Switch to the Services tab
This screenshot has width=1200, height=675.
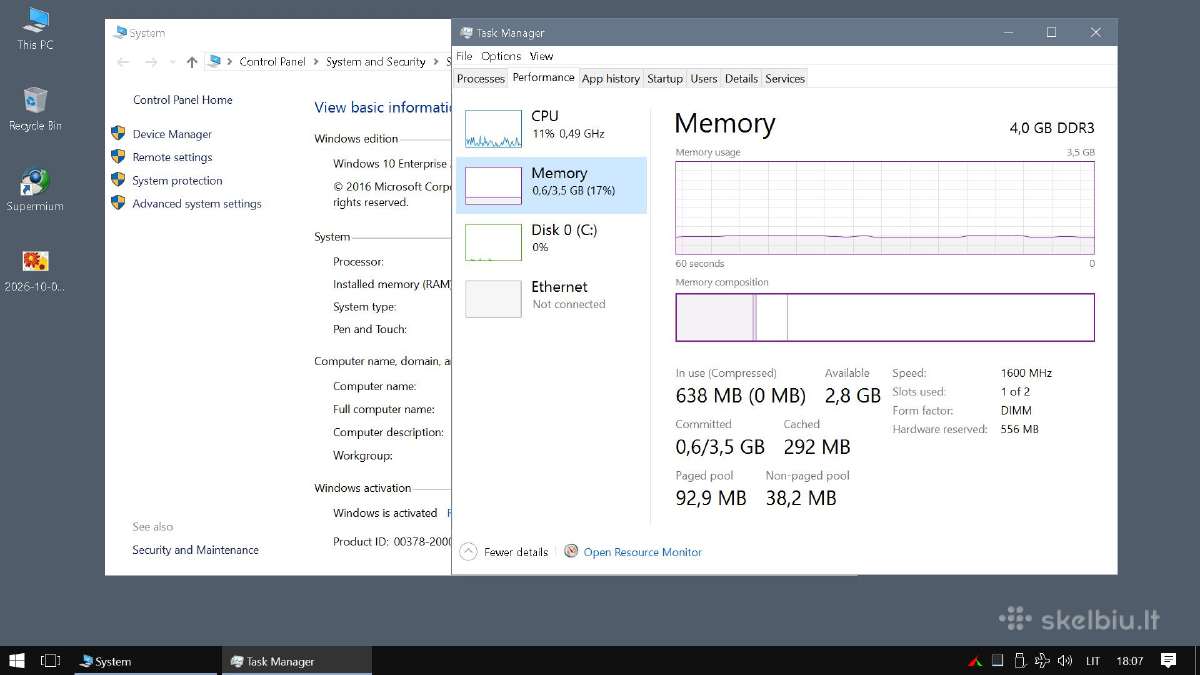coord(785,79)
